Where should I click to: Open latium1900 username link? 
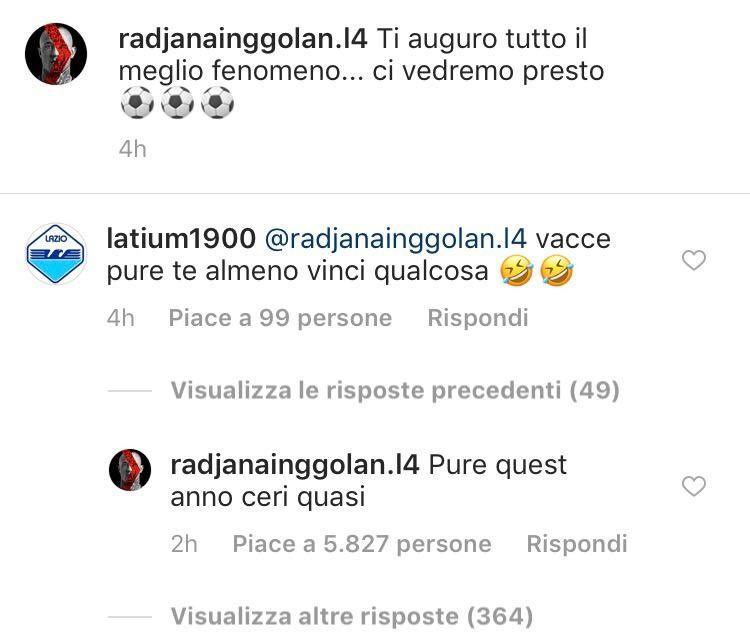(x=181, y=239)
